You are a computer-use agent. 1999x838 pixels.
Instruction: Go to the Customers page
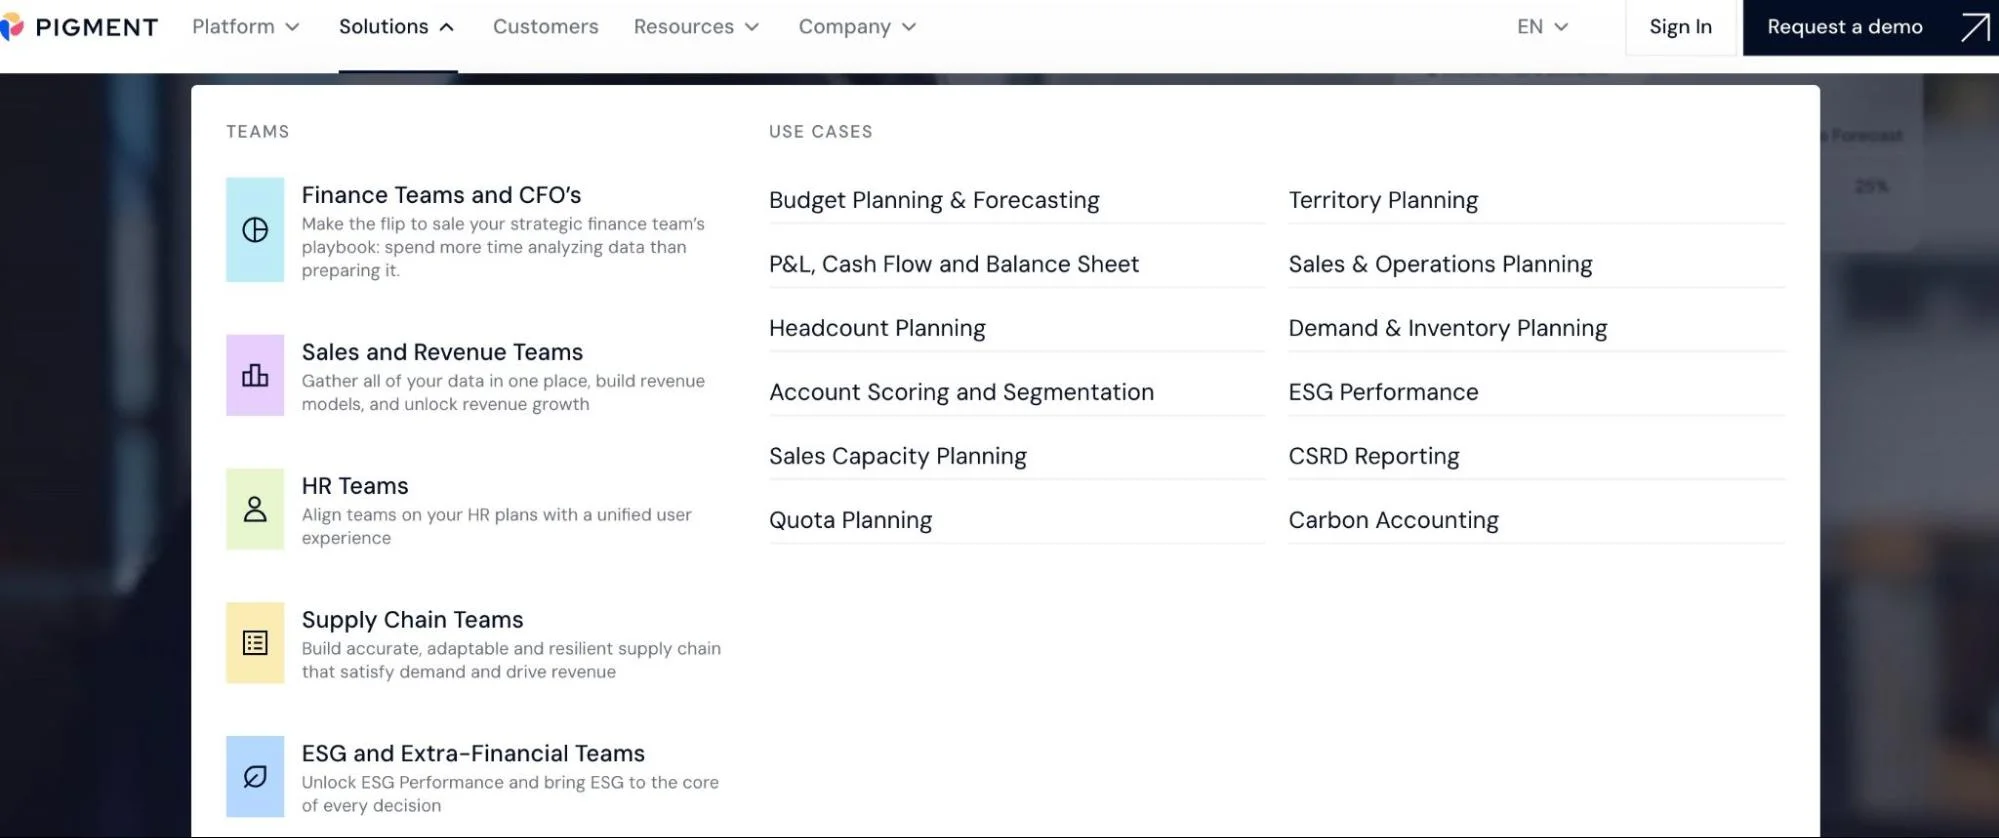tap(545, 27)
